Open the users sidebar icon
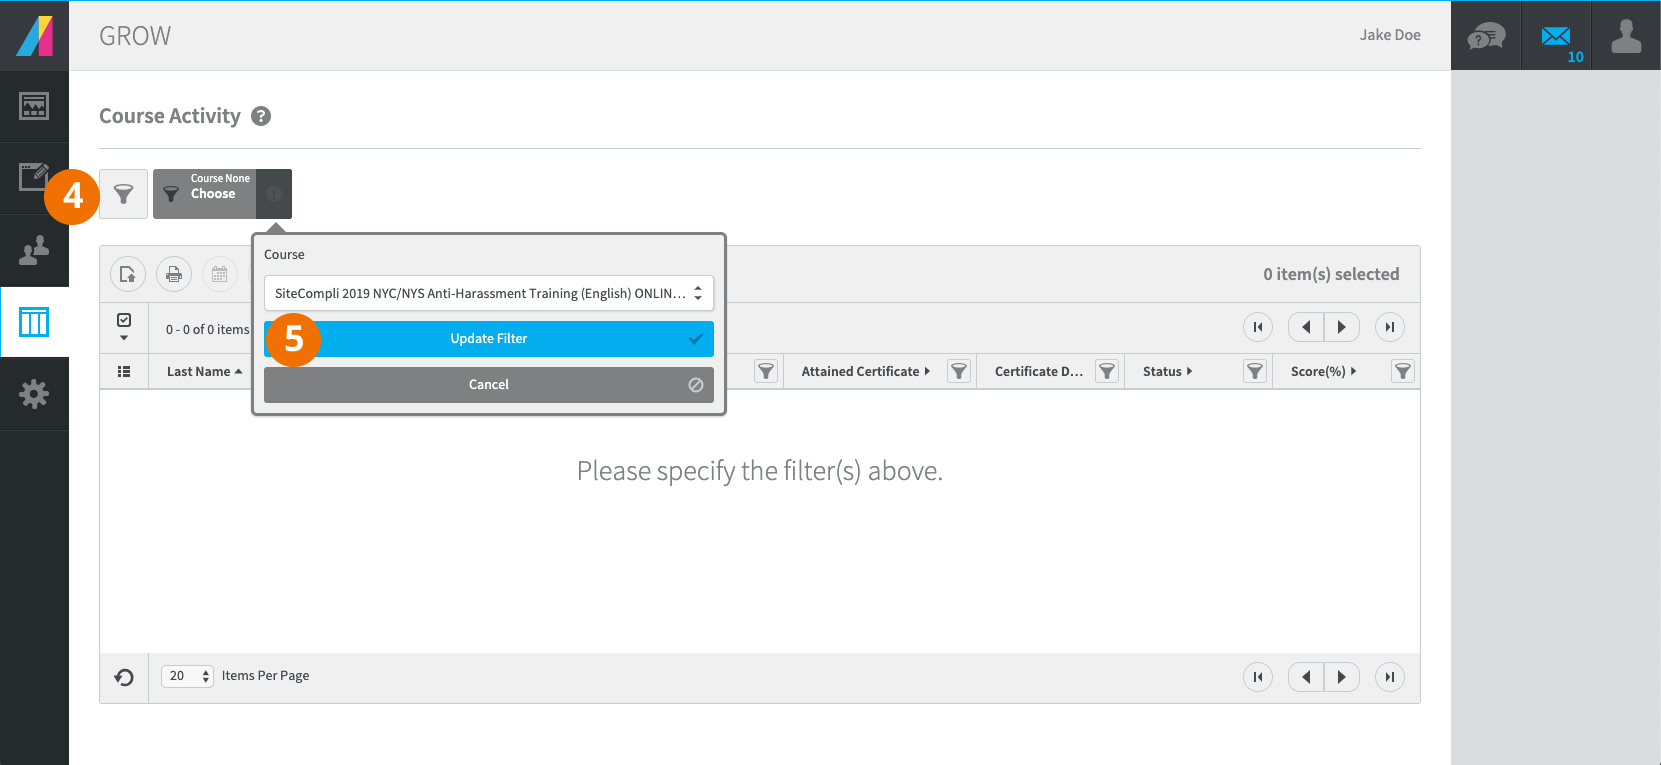The height and width of the screenshot is (765, 1661). point(34,250)
